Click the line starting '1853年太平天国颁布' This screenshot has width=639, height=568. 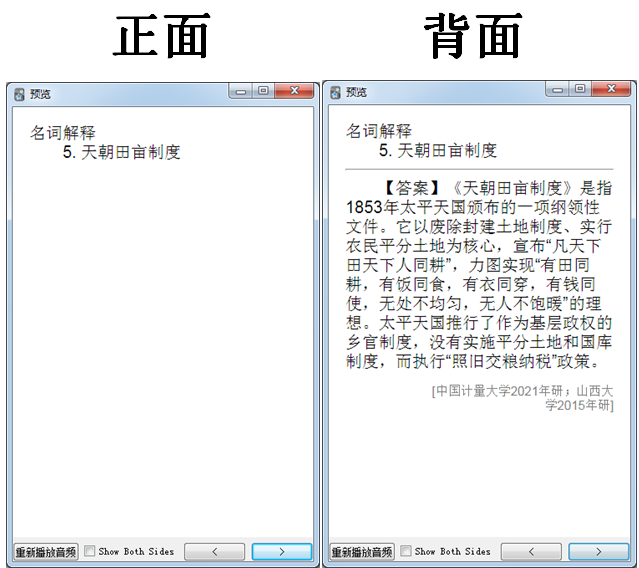[473, 207]
